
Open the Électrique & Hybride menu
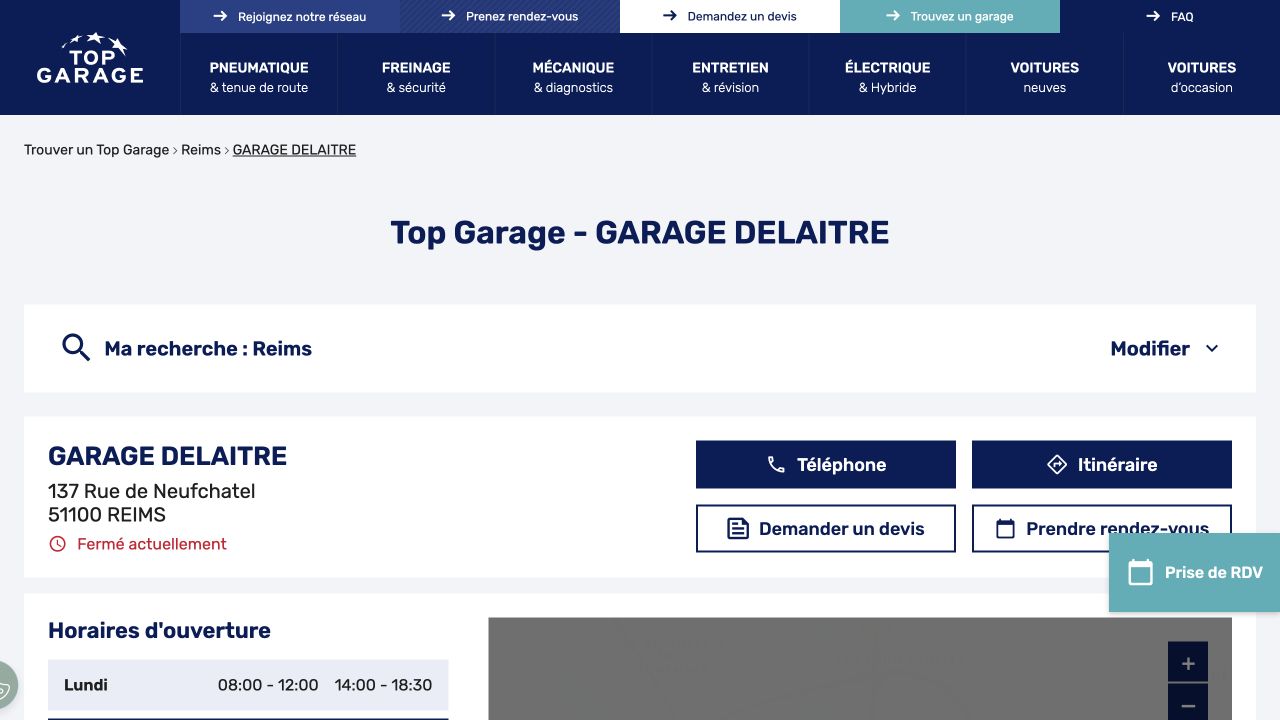887,77
